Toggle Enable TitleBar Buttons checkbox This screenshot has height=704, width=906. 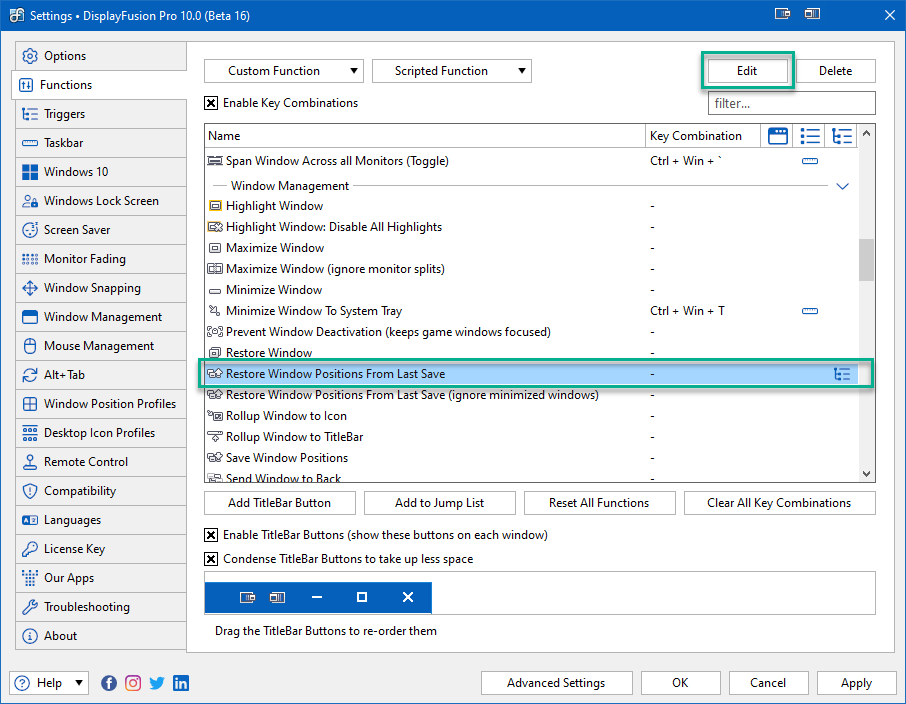(211, 535)
